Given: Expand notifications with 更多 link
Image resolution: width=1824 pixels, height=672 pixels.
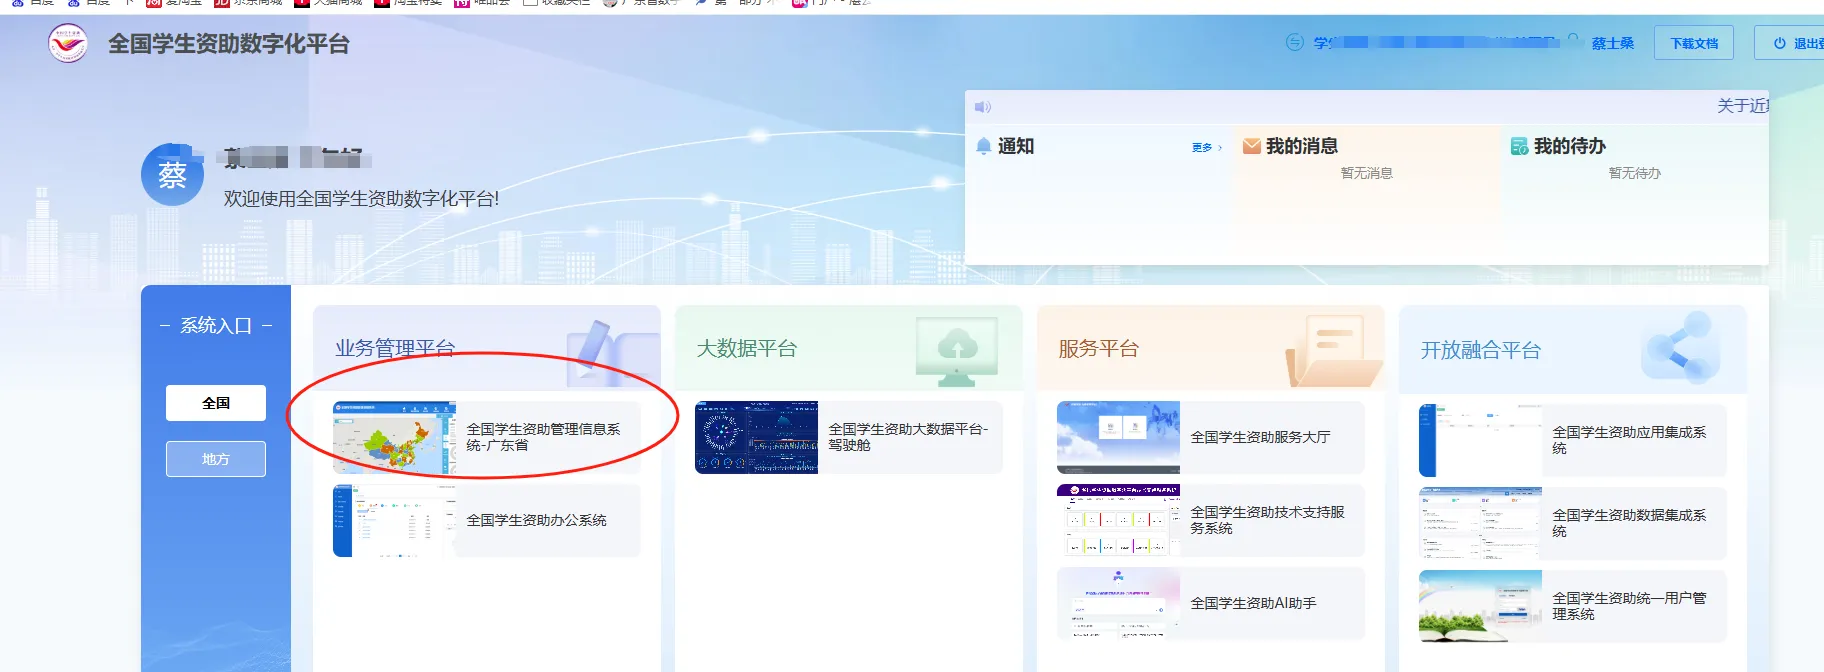Looking at the screenshot, I should tap(1206, 148).
